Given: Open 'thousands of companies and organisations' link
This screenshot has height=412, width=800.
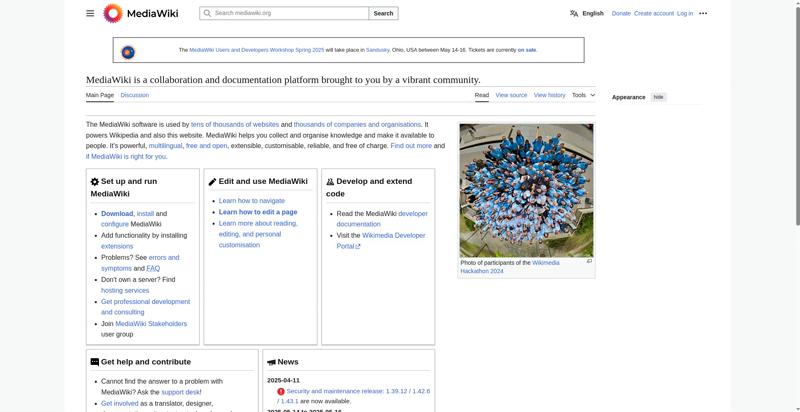Looking at the screenshot, I should point(357,124).
